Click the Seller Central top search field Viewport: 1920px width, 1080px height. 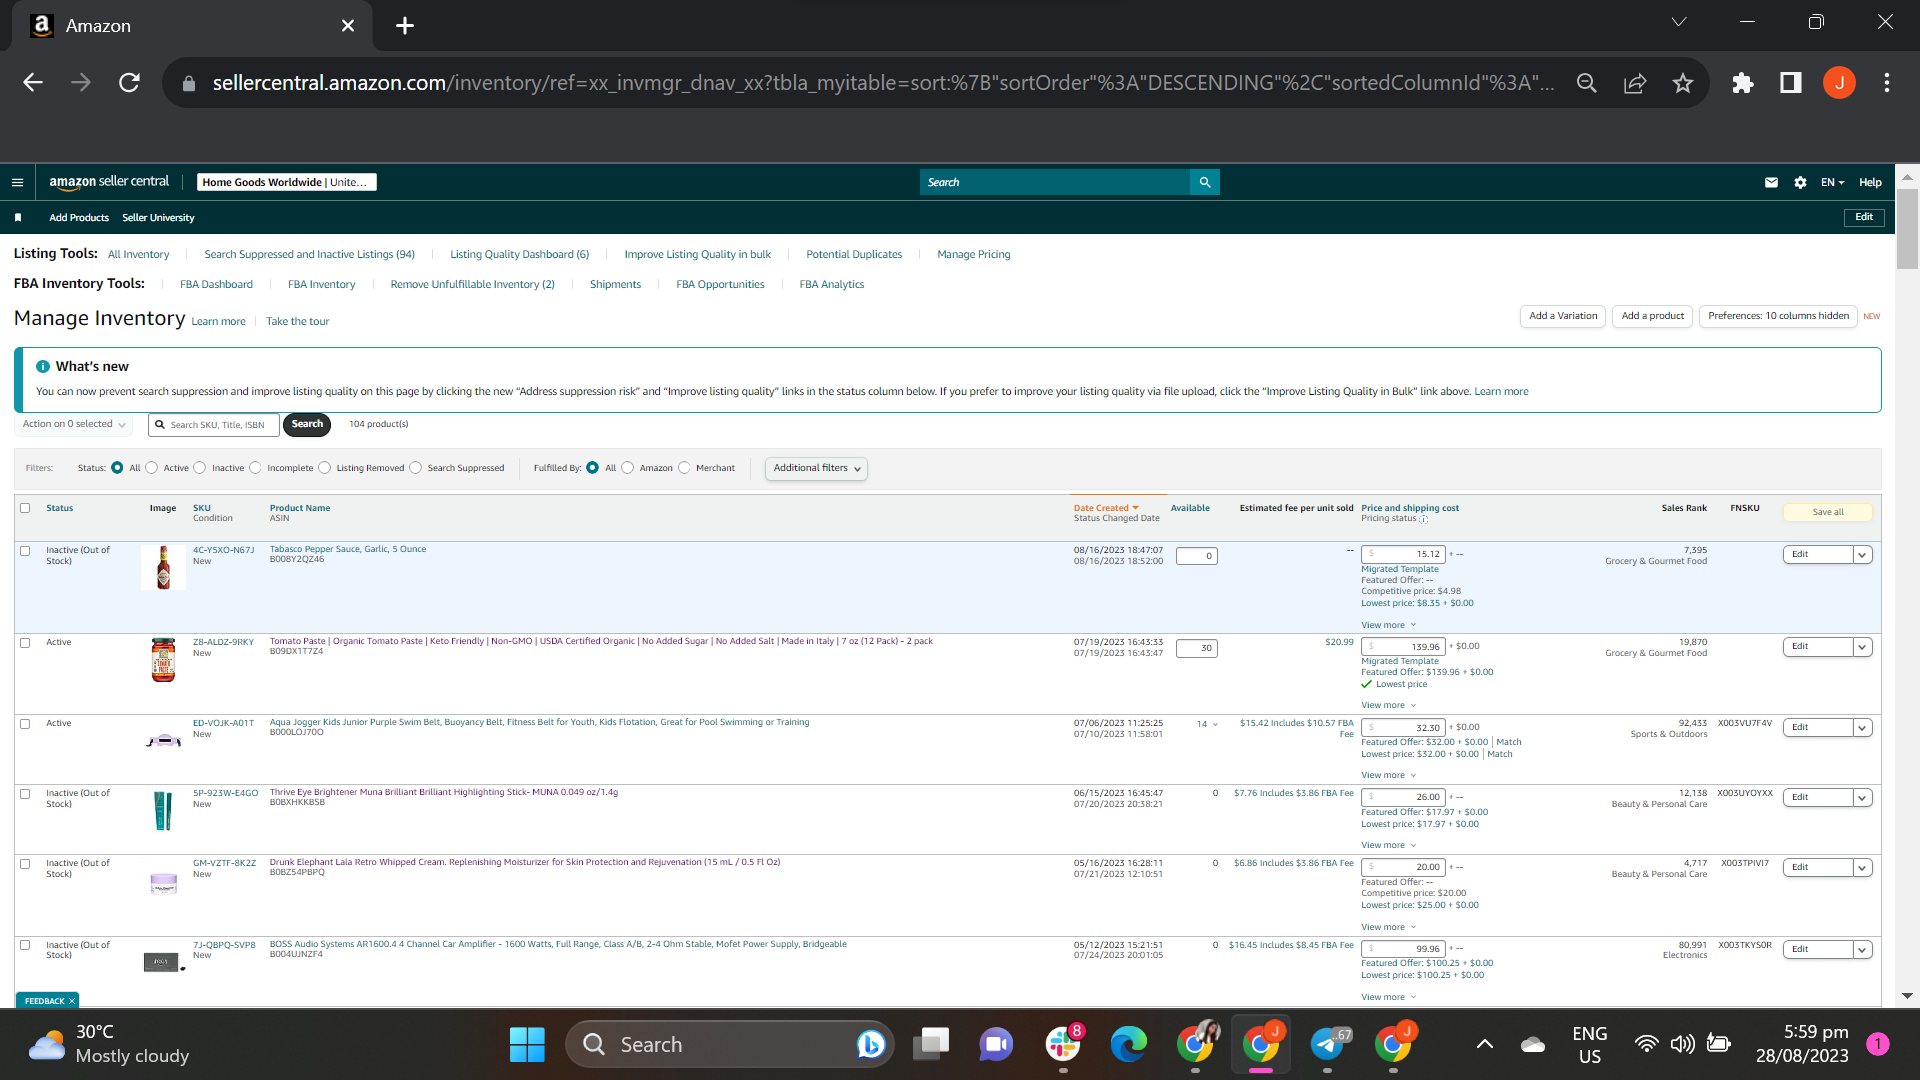1055,182
